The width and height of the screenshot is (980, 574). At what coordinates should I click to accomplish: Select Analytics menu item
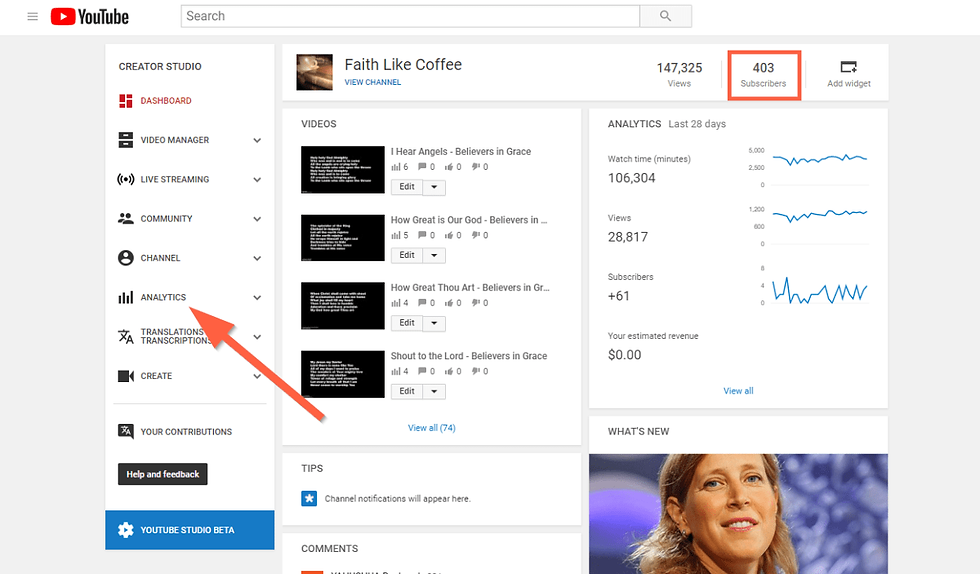163,298
